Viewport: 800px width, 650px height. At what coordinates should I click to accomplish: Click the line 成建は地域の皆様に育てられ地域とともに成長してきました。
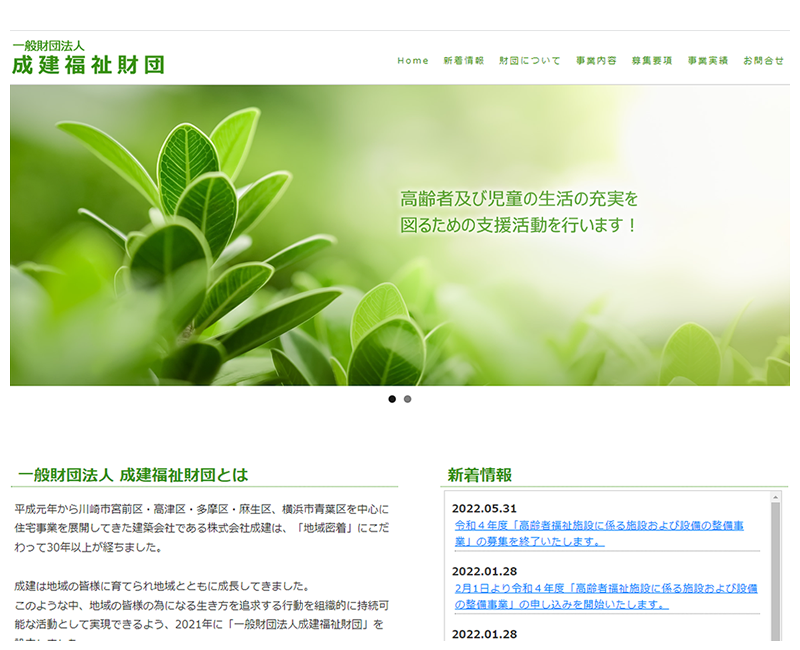click(x=162, y=586)
